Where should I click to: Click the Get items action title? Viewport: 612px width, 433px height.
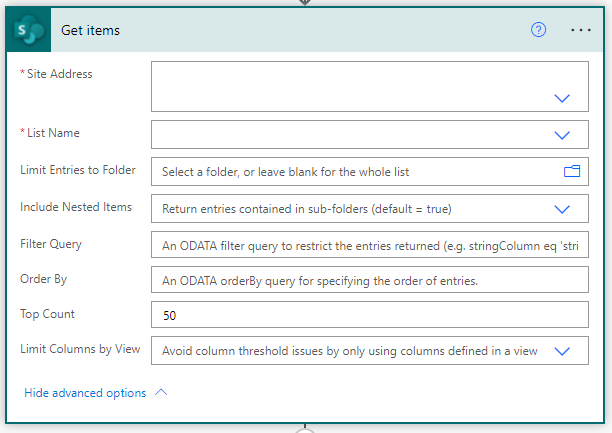91,30
